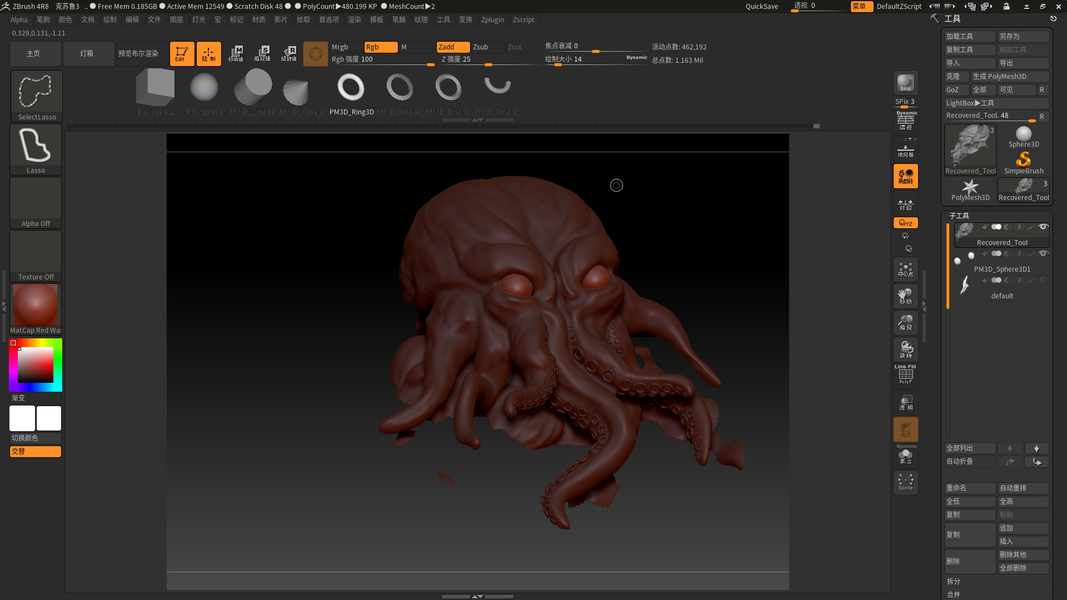Select the Scale gizmo icon marked S
The height and width of the screenshot is (600, 1067).
tap(262, 54)
